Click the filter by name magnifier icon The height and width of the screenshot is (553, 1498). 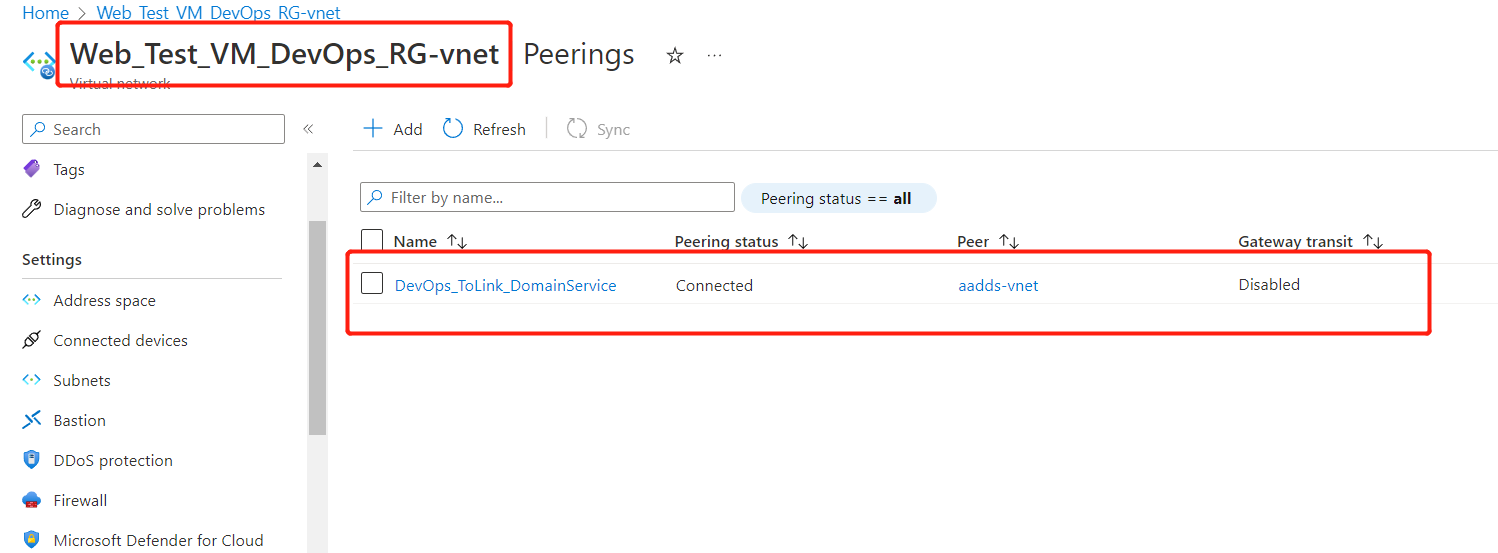click(376, 197)
